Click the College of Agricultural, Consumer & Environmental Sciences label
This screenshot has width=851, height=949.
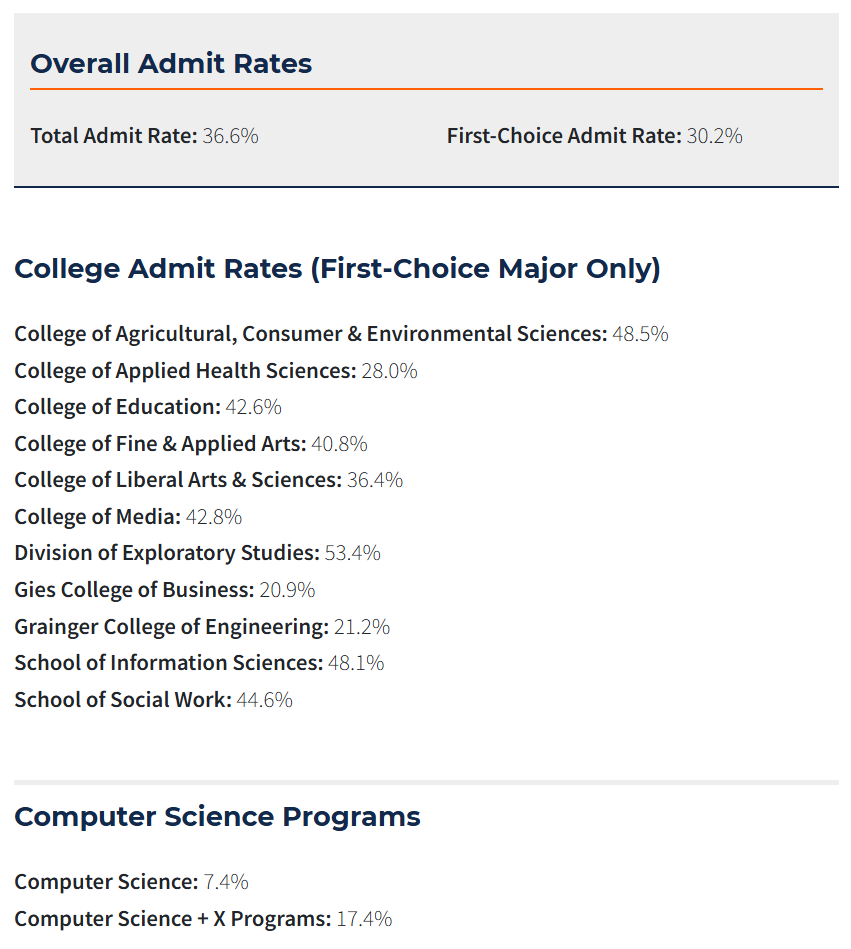click(310, 334)
